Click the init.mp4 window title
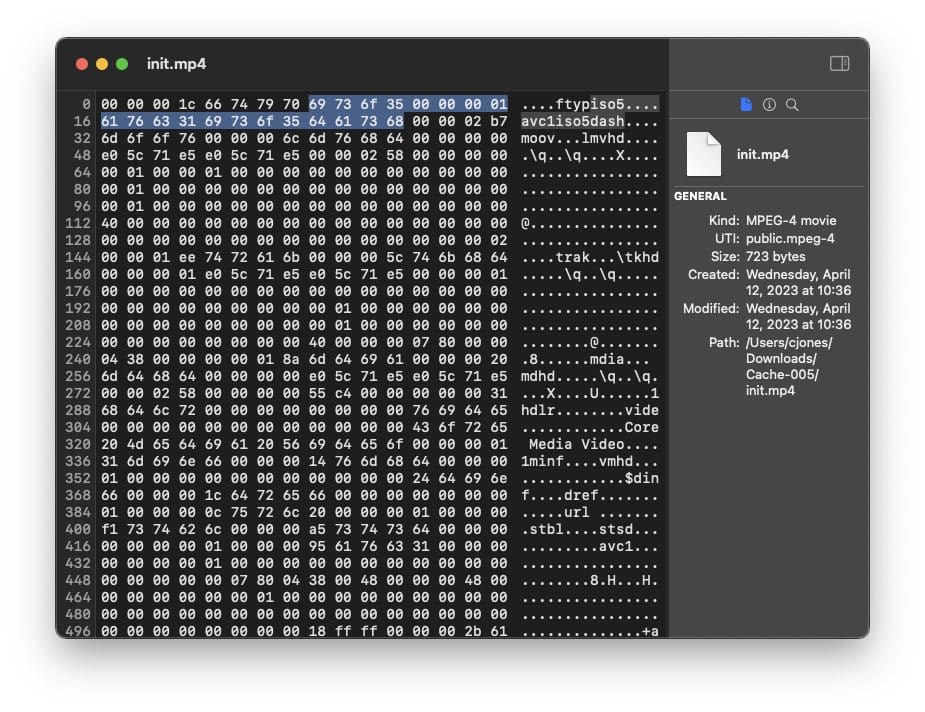The height and width of the screenshot is (712, 925). coord(176,64)
